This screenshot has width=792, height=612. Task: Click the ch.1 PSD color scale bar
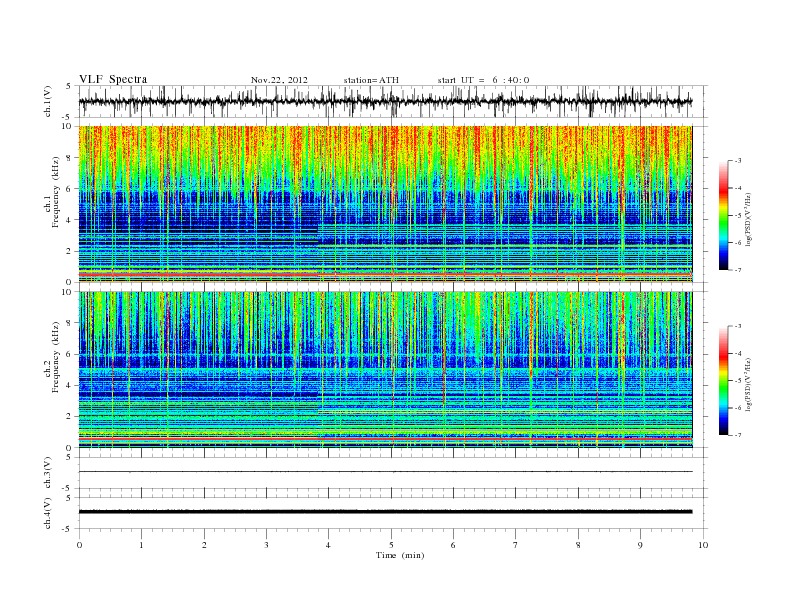(724, 215)
